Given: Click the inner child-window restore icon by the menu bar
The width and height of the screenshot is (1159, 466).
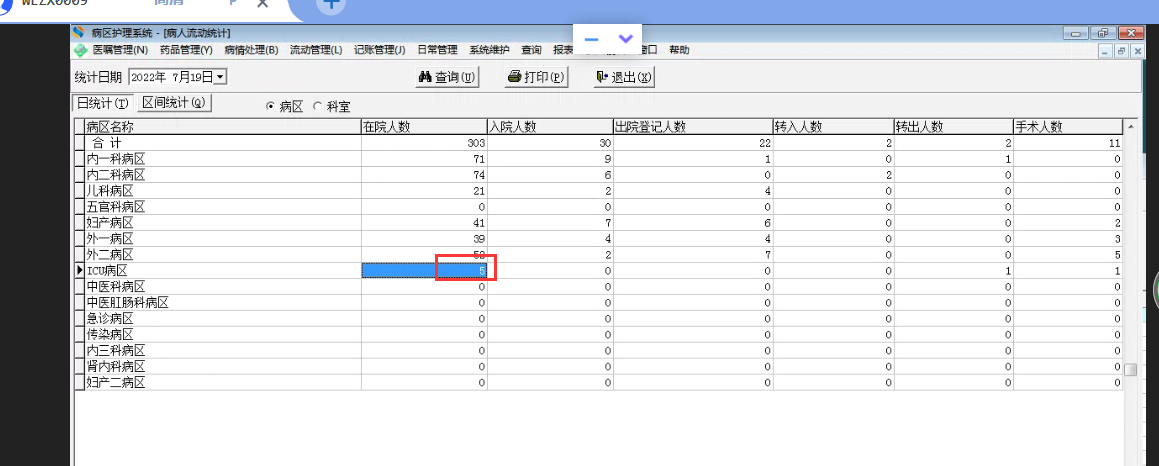Looking at the screenshot, I should (x=1121, y=51).
